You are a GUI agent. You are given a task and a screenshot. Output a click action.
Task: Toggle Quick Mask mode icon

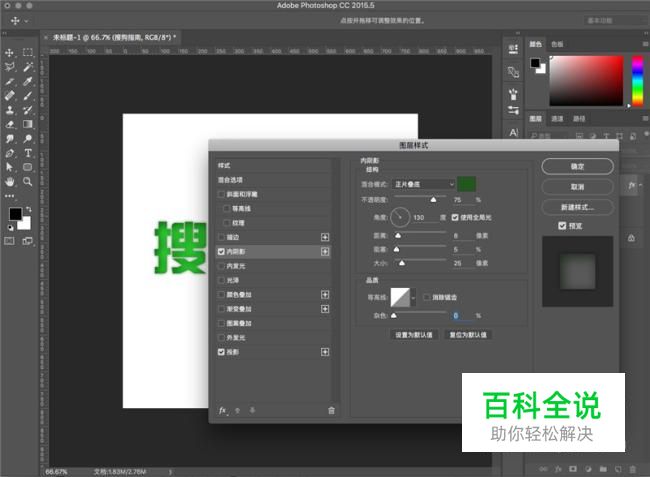point(9,241)
